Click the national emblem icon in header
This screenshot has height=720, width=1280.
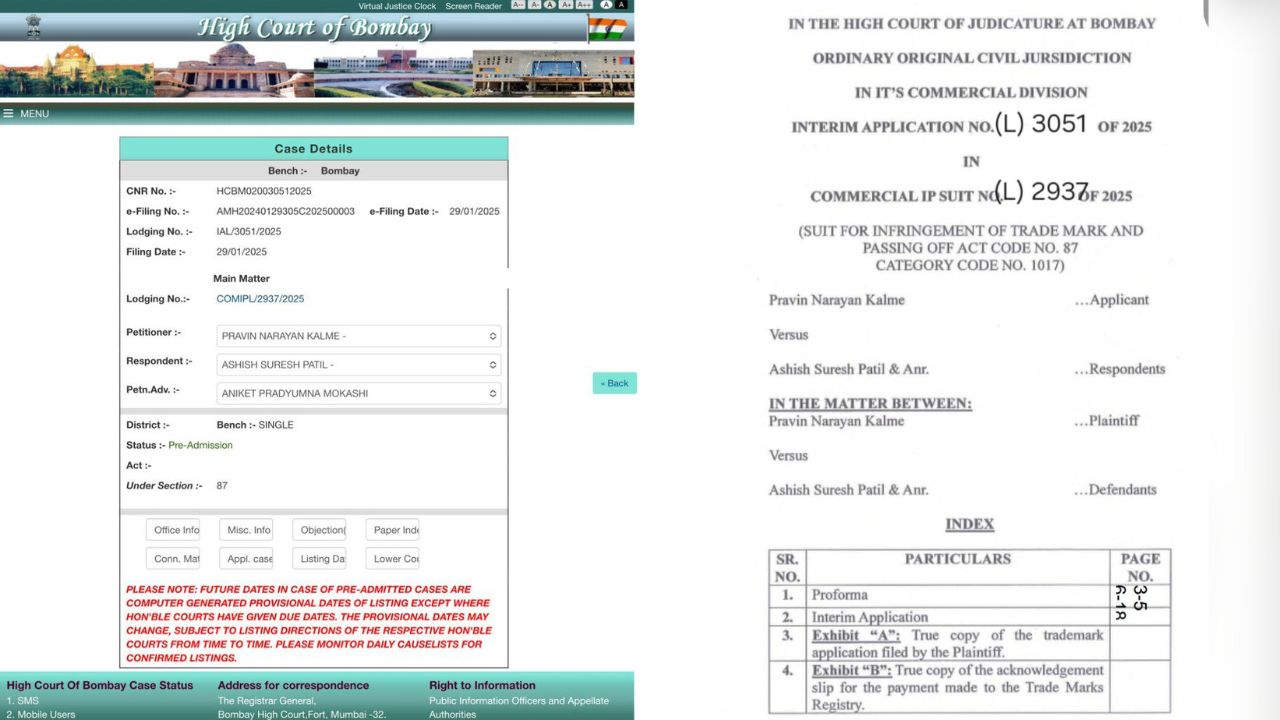[34, 27]
